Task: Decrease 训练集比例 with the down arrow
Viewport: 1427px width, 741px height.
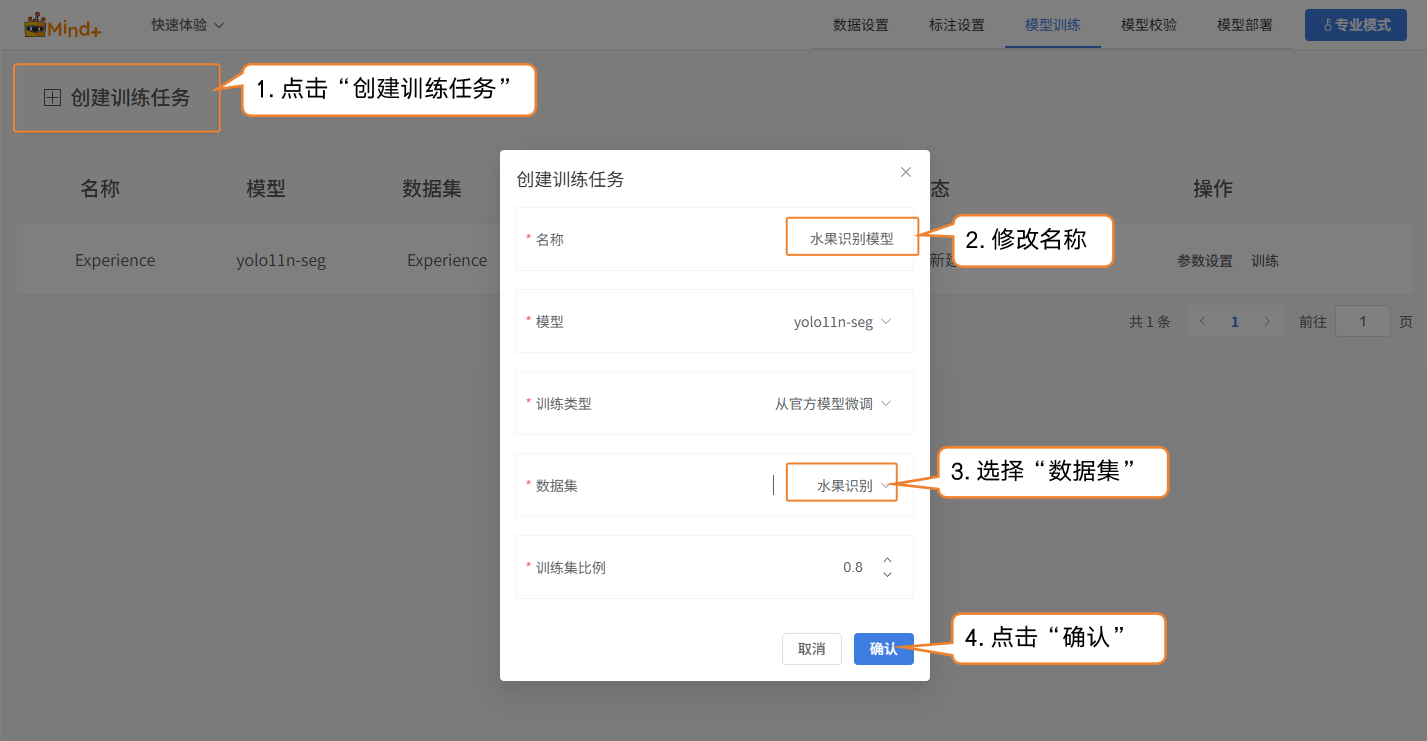Action: 887,575
